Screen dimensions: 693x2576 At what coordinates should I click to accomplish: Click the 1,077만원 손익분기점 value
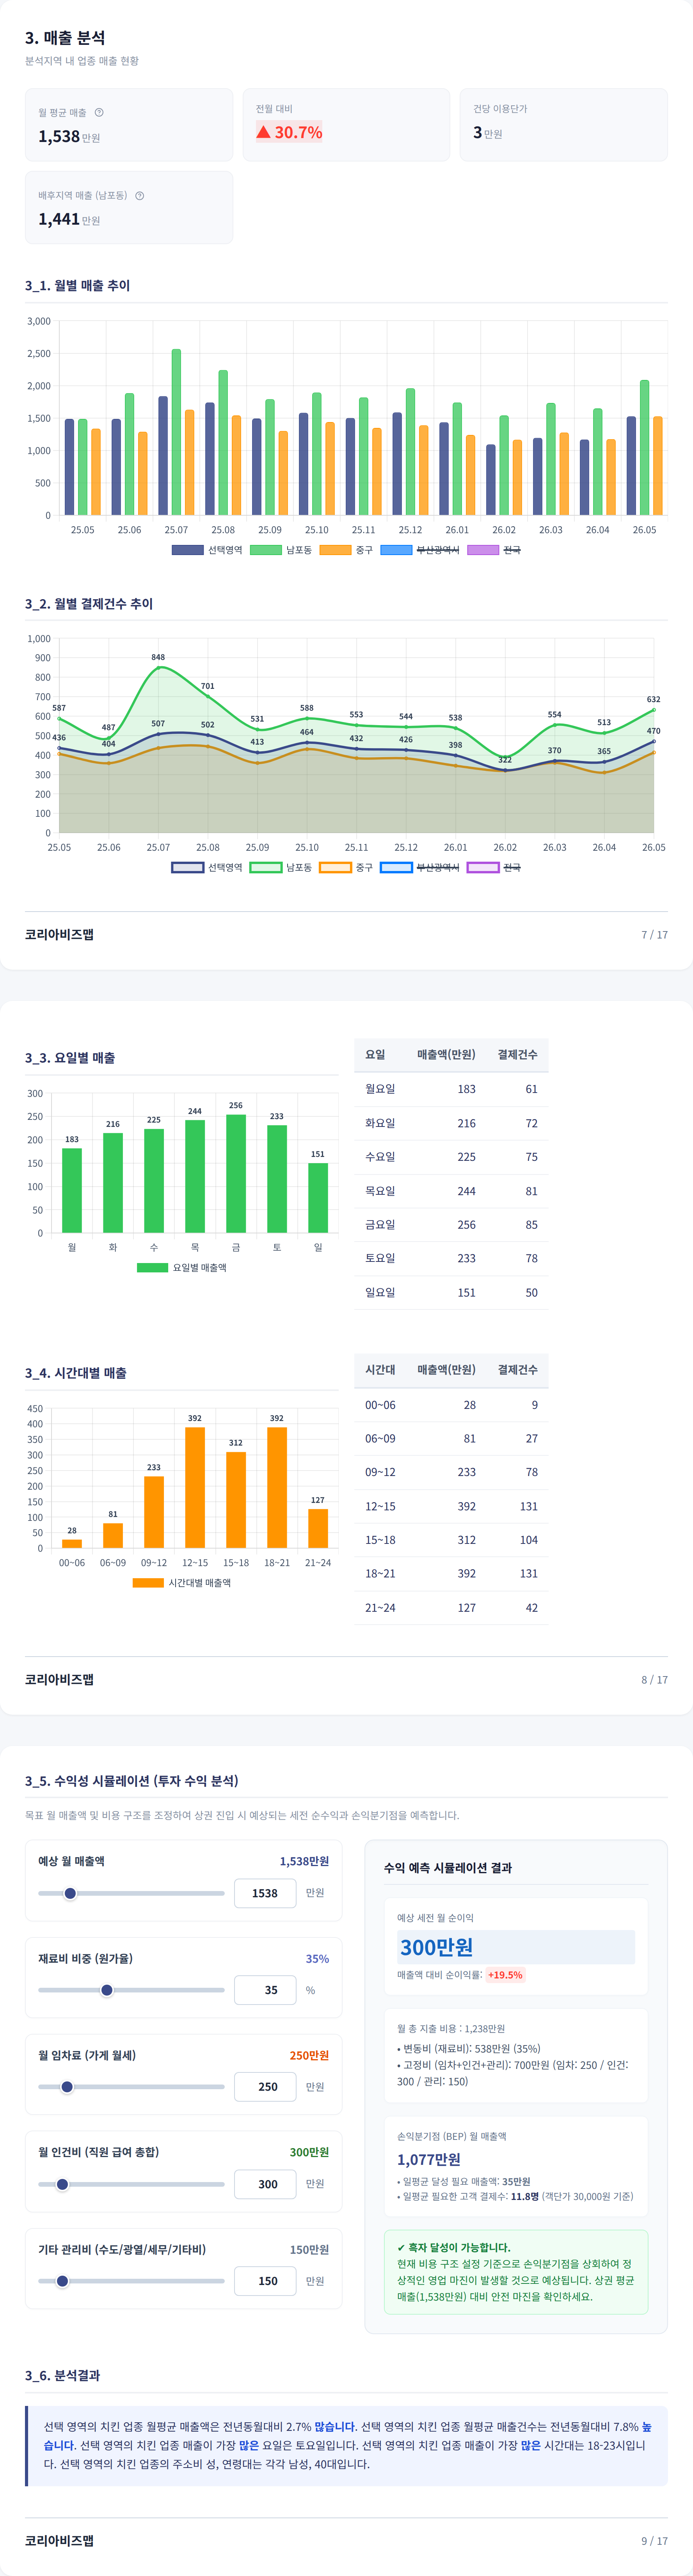[429, 2159]
